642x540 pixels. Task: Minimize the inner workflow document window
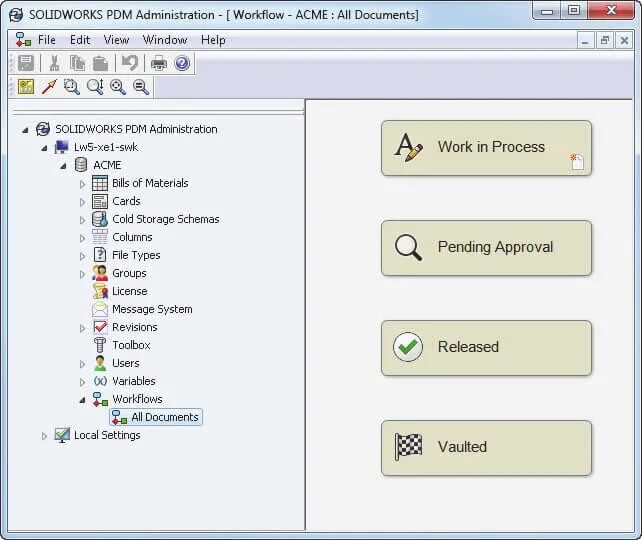click(585, 41)
